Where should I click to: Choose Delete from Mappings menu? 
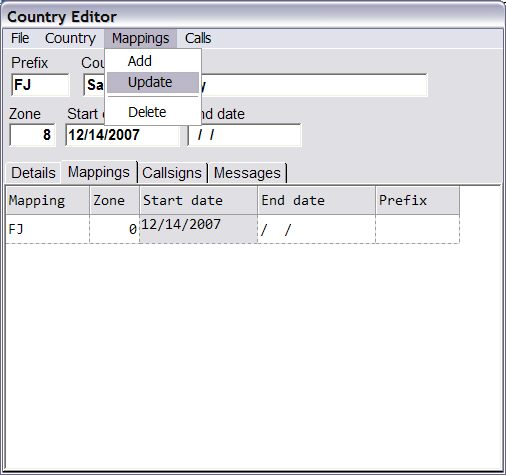tap(153, 112)
